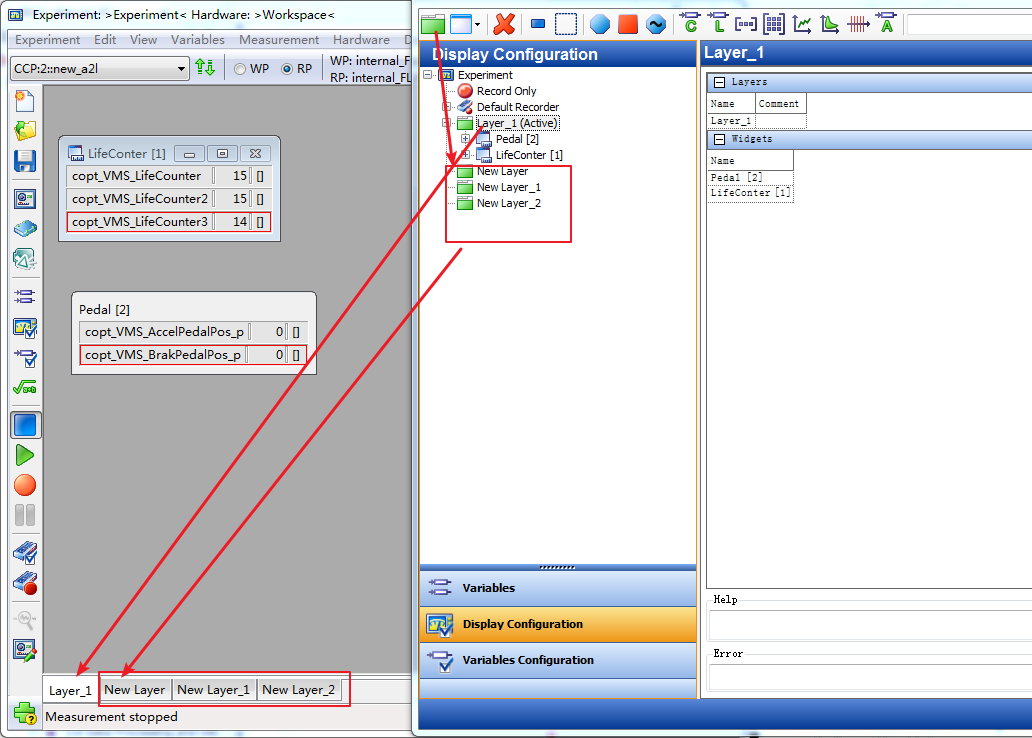Select Record Only in the tree
The height and width of the screenshot is (738, 1032).
pyautogui.click(x=506, y=91)
